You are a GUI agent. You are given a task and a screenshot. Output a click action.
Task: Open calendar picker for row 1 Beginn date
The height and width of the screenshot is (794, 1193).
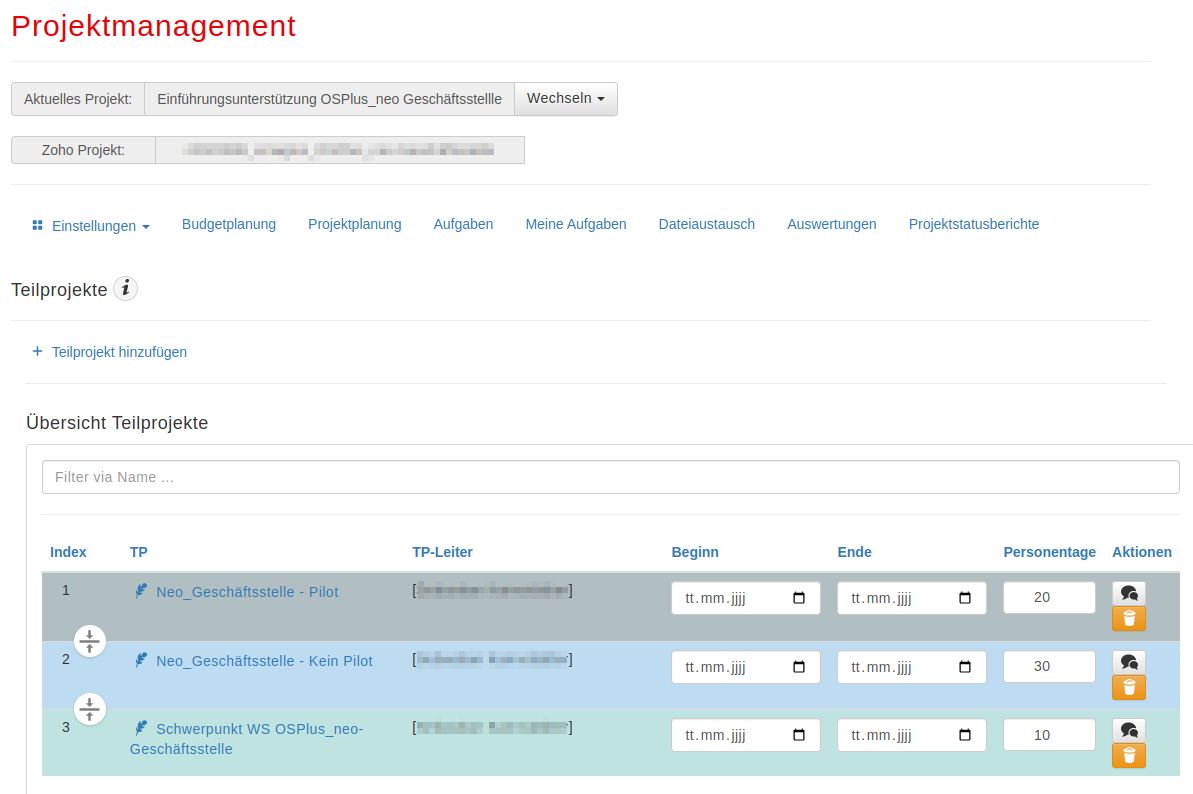point(799,598)
